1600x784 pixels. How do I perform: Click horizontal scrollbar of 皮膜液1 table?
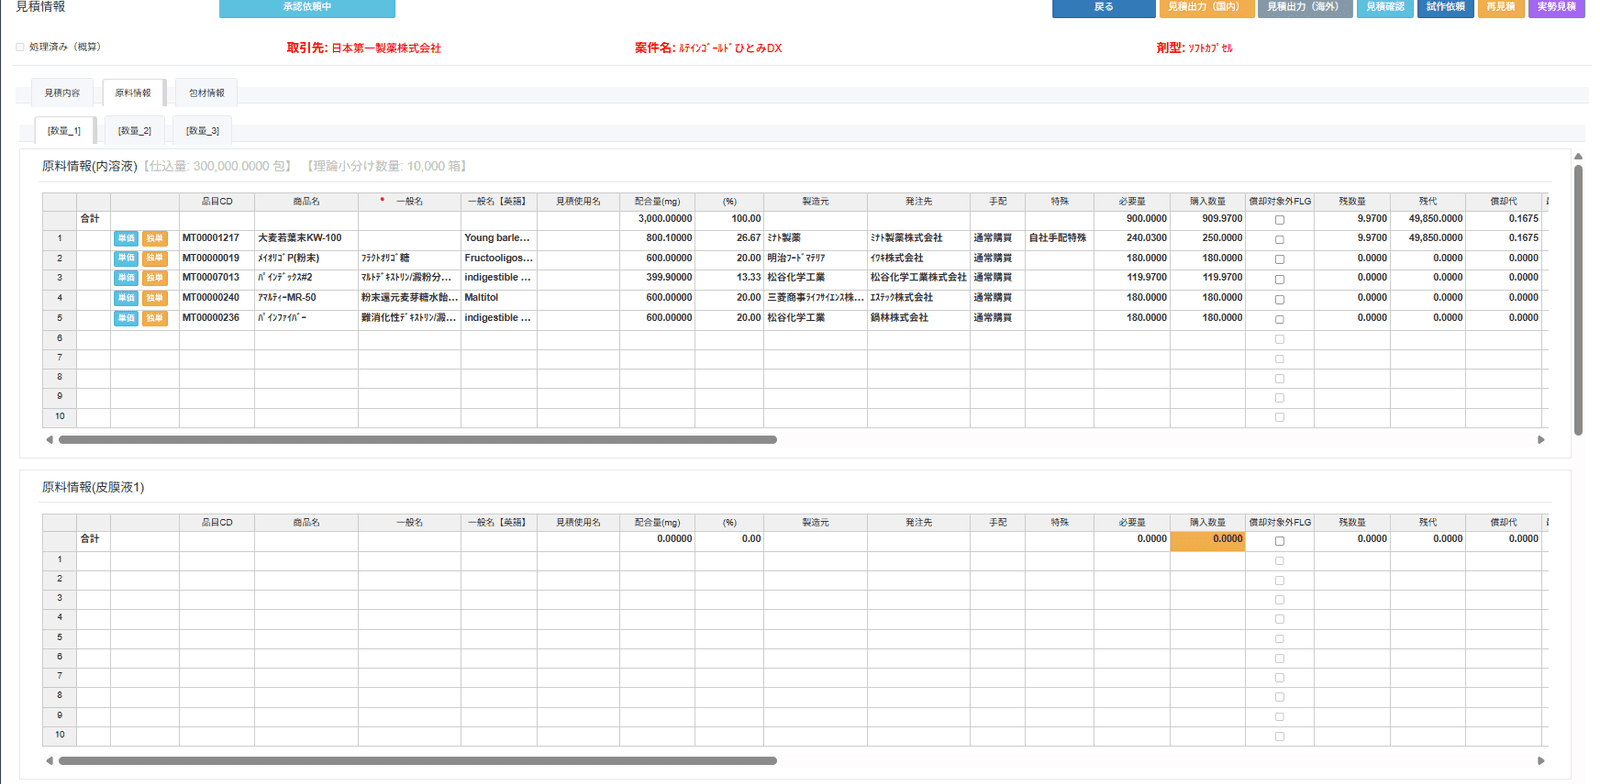coord(418,761)
